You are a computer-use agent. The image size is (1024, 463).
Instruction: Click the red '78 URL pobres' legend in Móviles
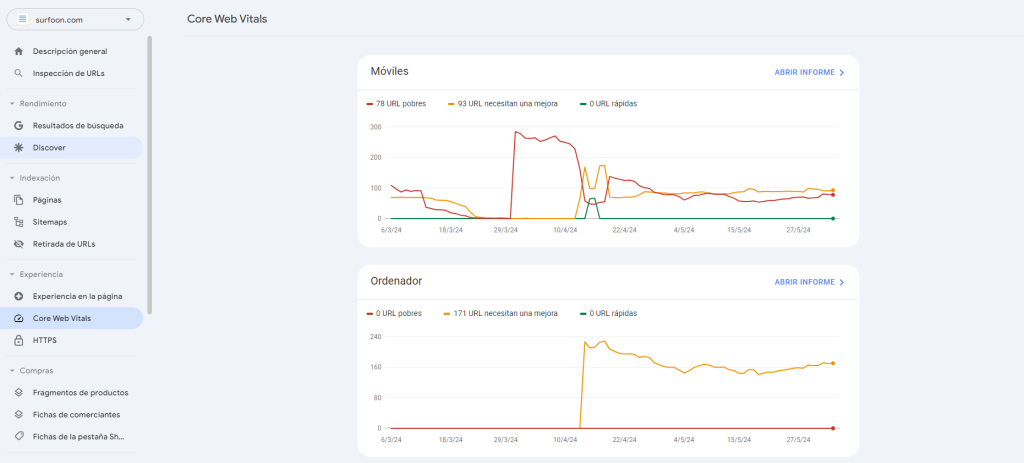[400, 104]
